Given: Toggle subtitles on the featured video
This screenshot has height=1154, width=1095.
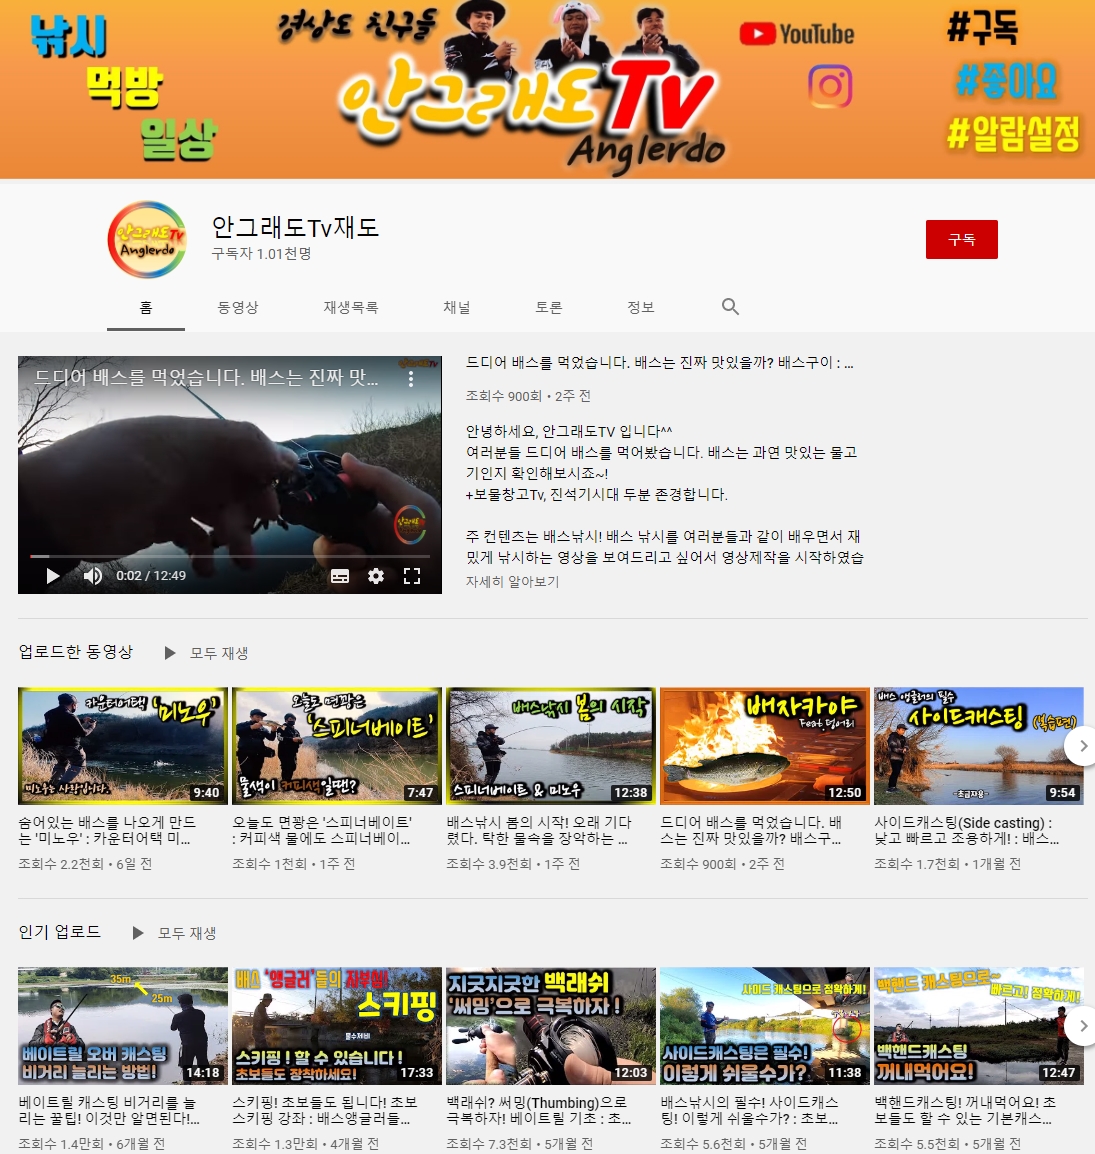Looking at the screenshot, I should click(340, 576).
